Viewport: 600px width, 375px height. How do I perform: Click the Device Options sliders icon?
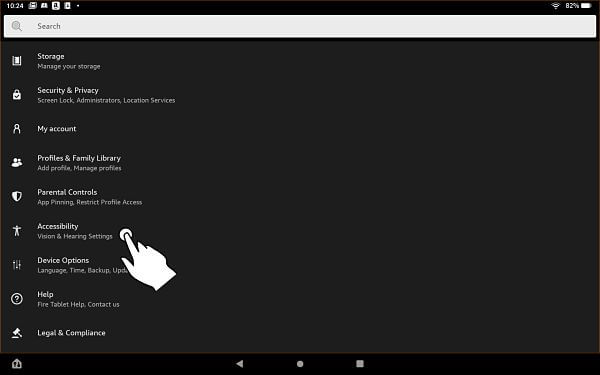pos(17,264)
